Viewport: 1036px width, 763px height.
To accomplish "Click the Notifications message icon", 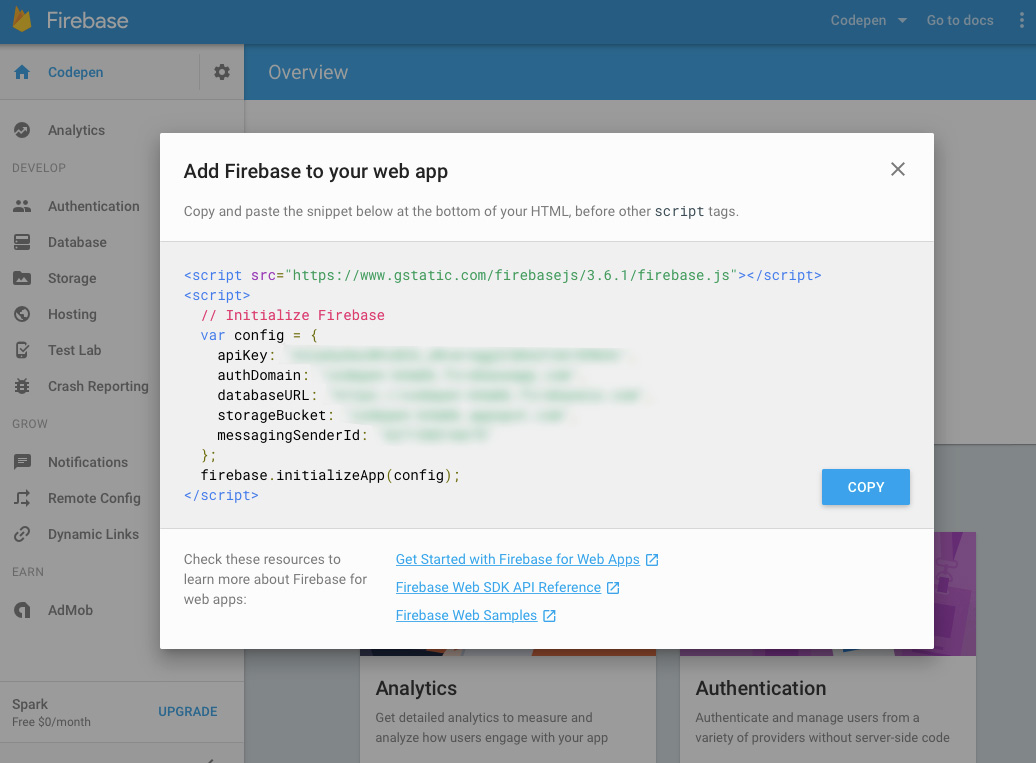I will [x=22, y=462].
